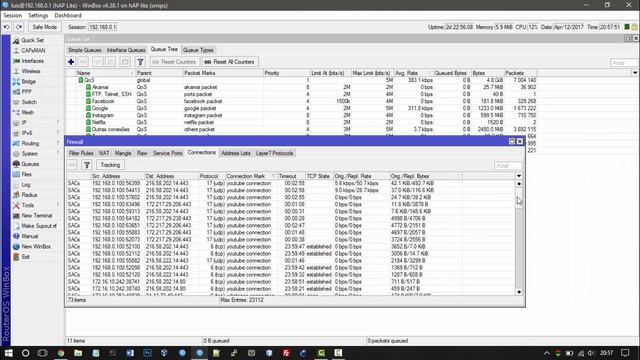Open Quick Set in the sidebar
Image resolution: width=640 pixels, height=360 pixels.
click(x=32, y=40)
